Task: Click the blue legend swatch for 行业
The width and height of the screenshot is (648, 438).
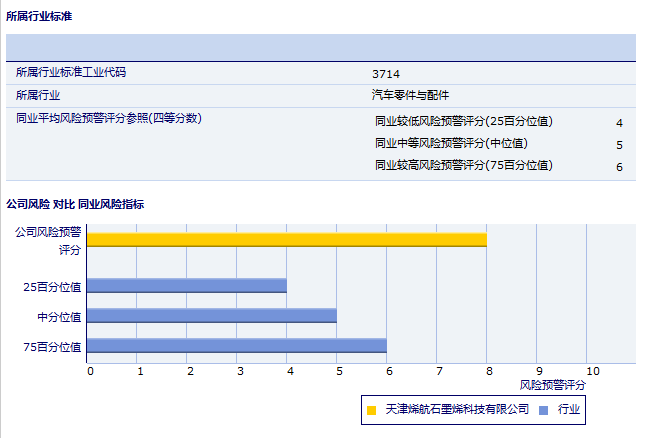Action: (x=543, y=410)
